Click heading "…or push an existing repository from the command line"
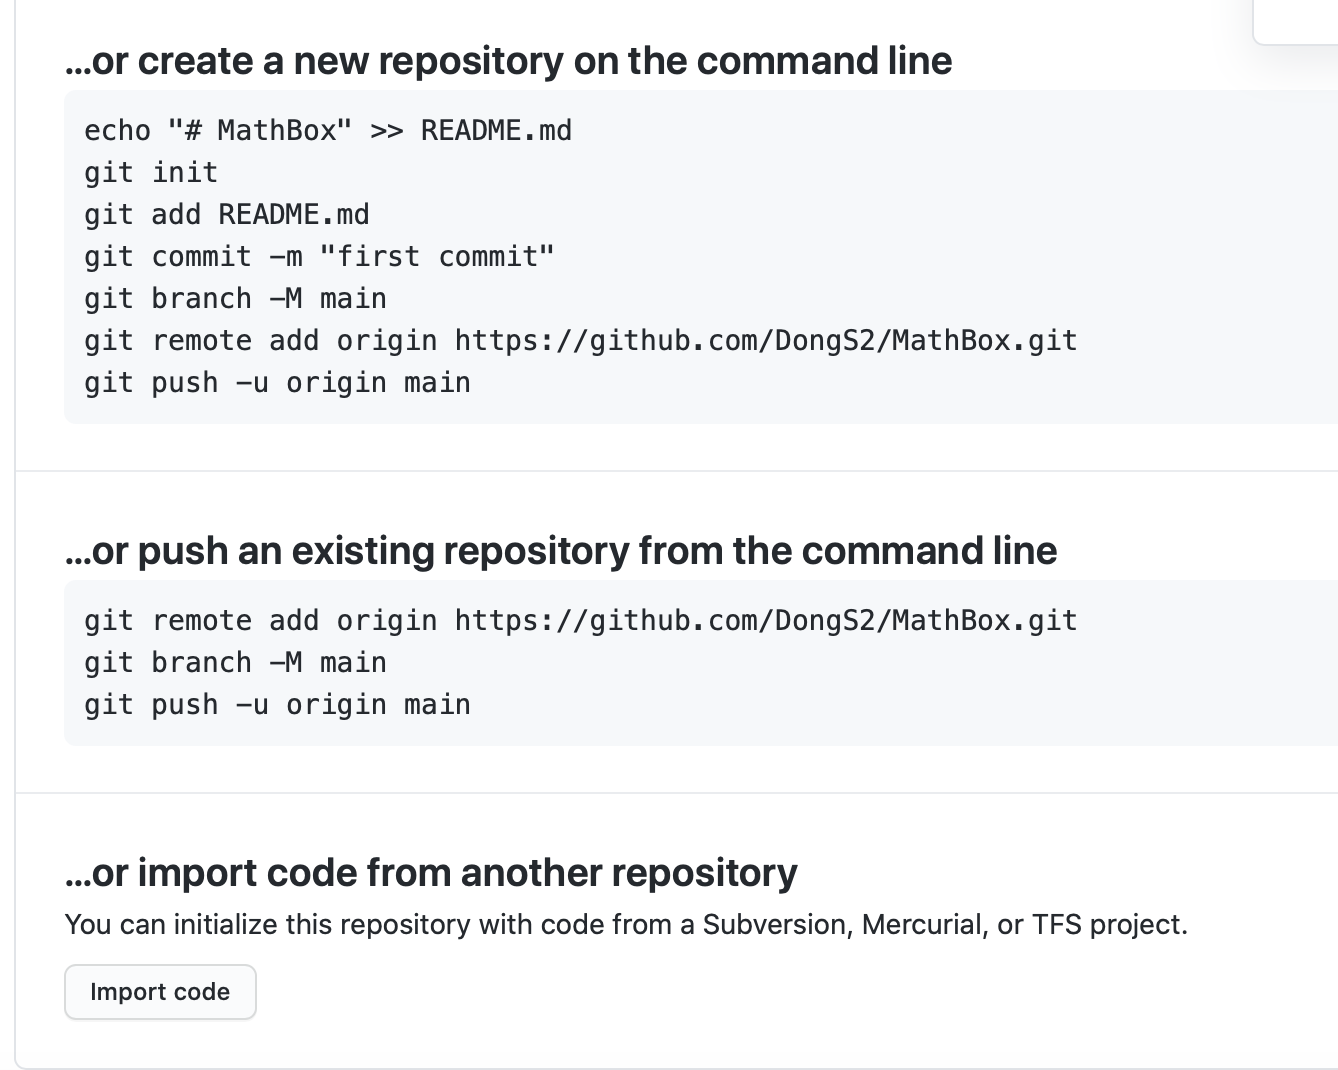This screenshot has width=1338, height=1070. coord(561,551)
